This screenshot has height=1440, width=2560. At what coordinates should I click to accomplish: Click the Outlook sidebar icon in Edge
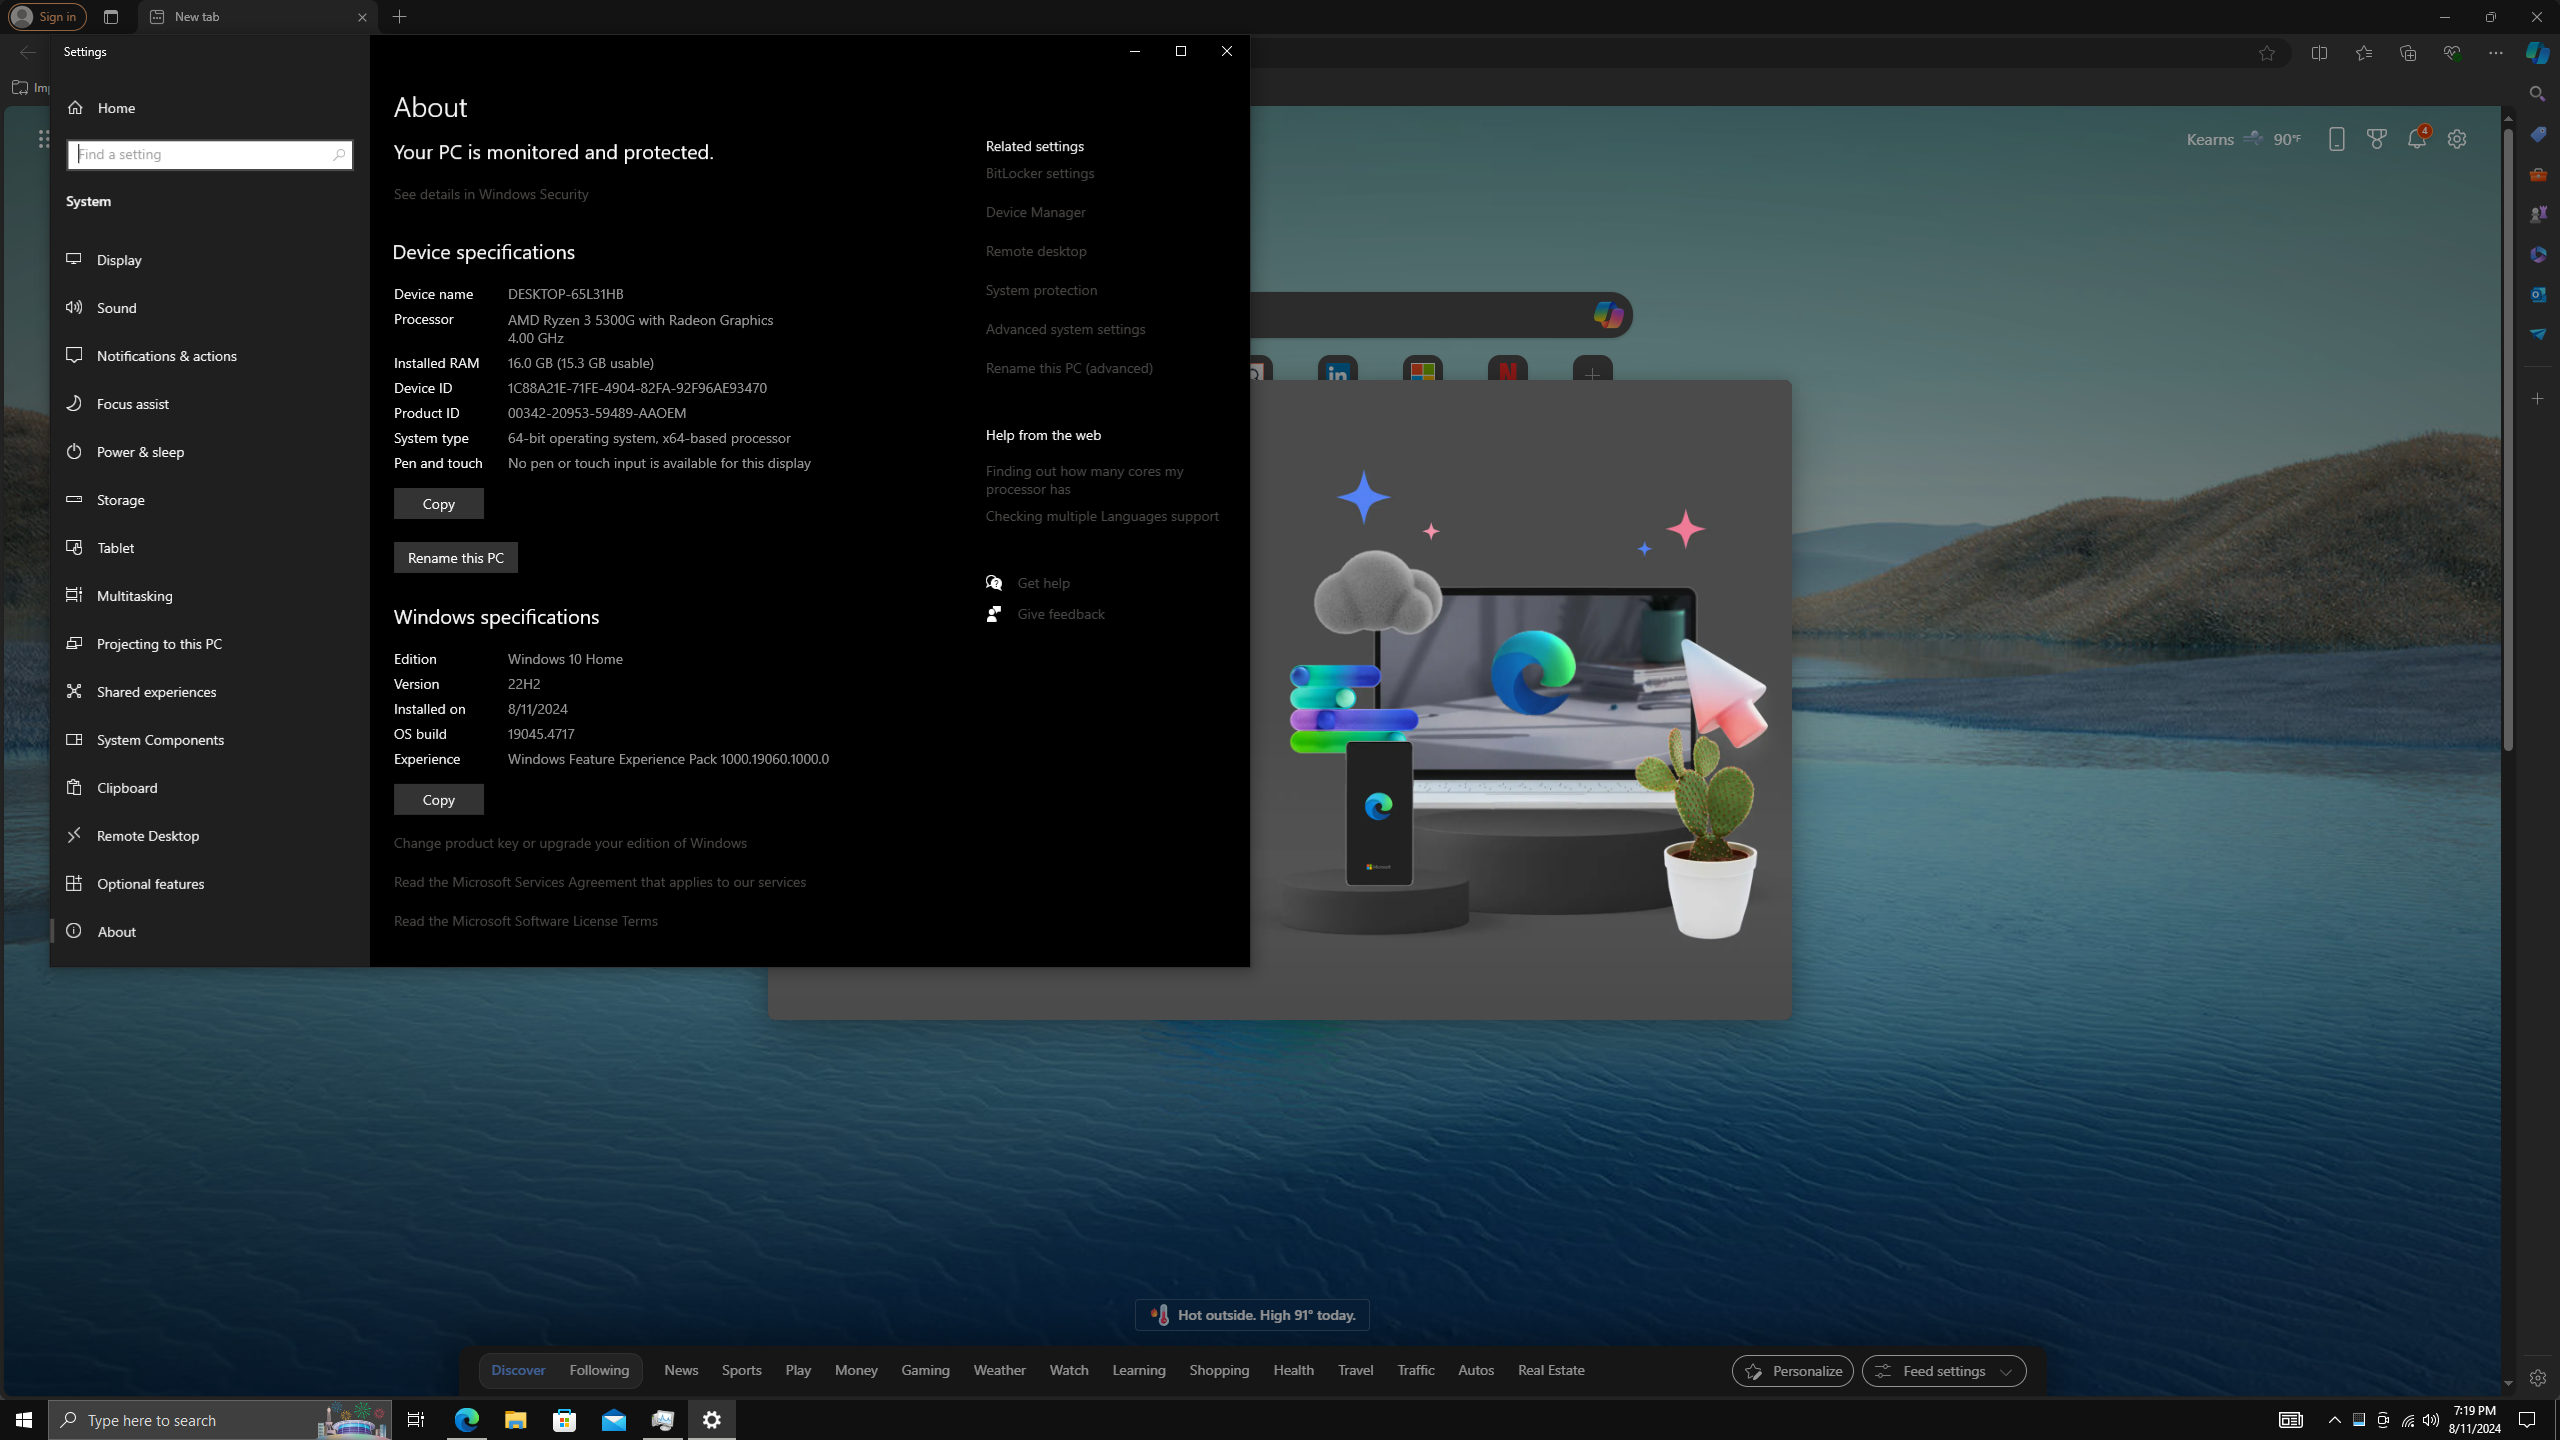coord(2537,294)
